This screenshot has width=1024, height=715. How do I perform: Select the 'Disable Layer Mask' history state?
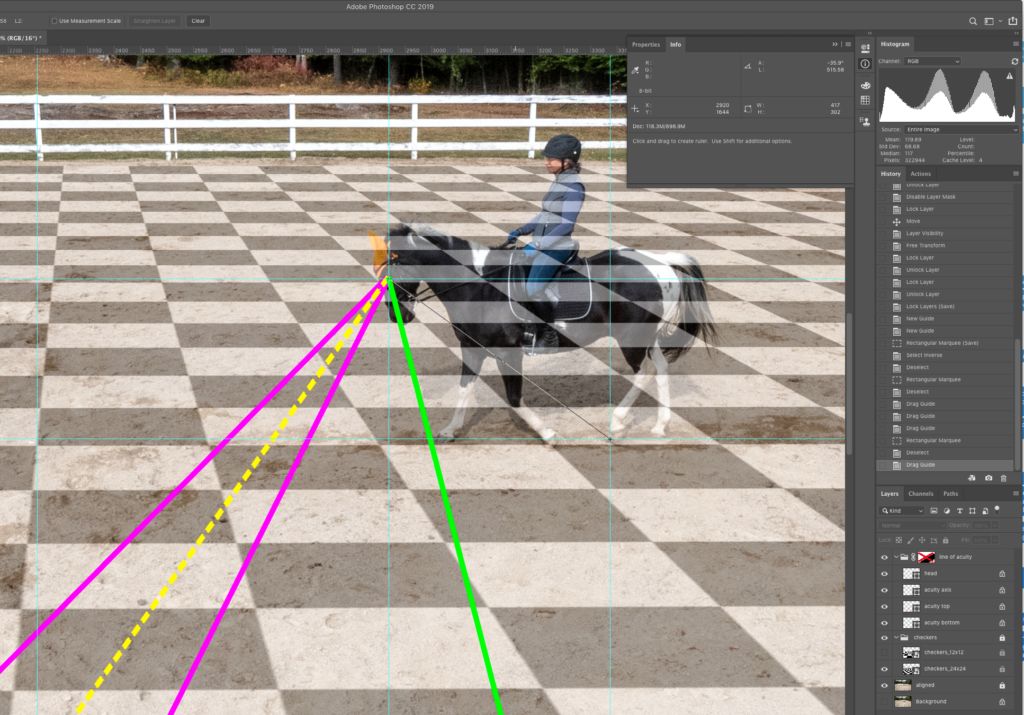tap(945, 197)
